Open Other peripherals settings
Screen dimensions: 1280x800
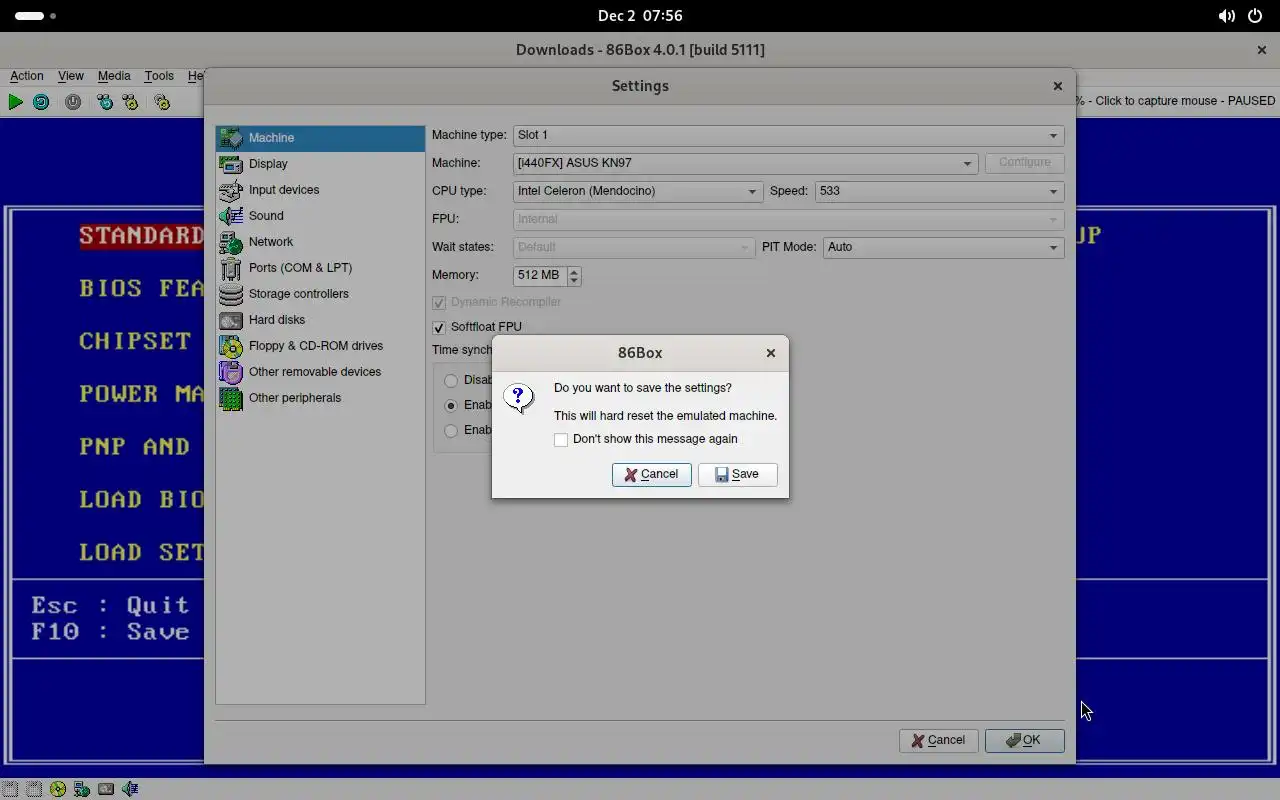(x=320, y=398)
